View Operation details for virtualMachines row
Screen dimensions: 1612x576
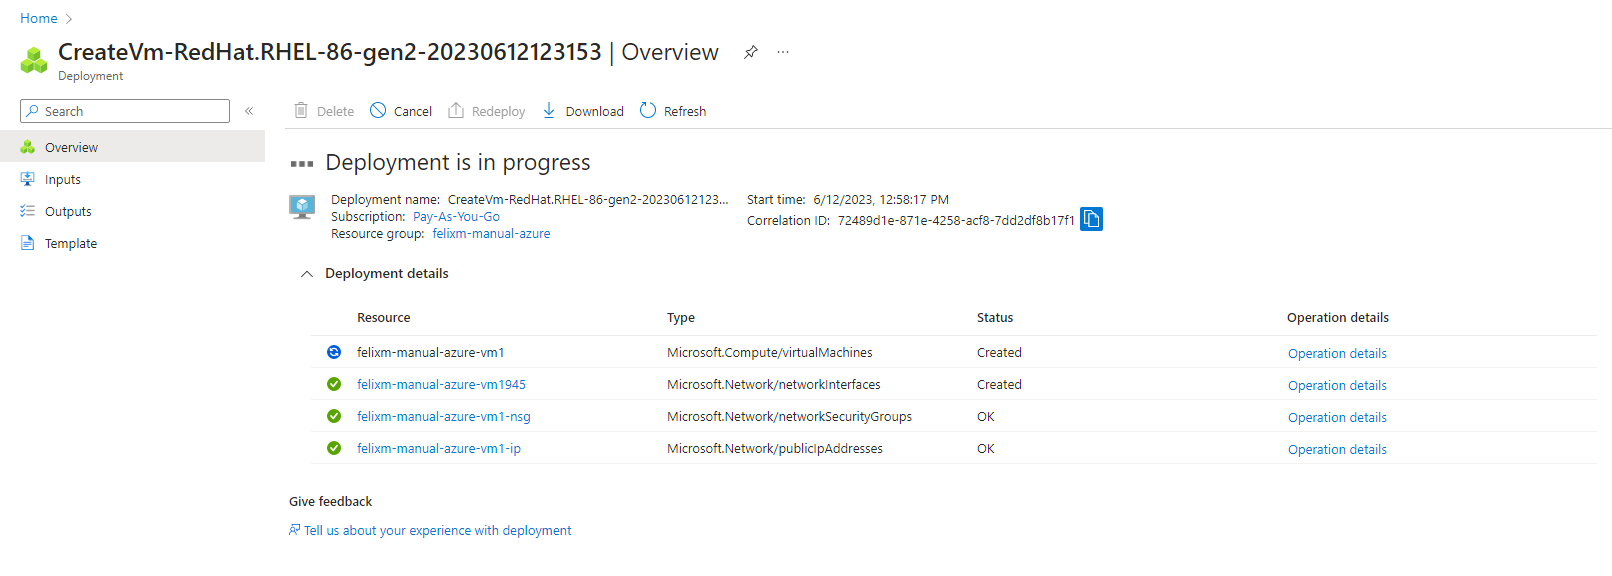[x=1337, y=353]
